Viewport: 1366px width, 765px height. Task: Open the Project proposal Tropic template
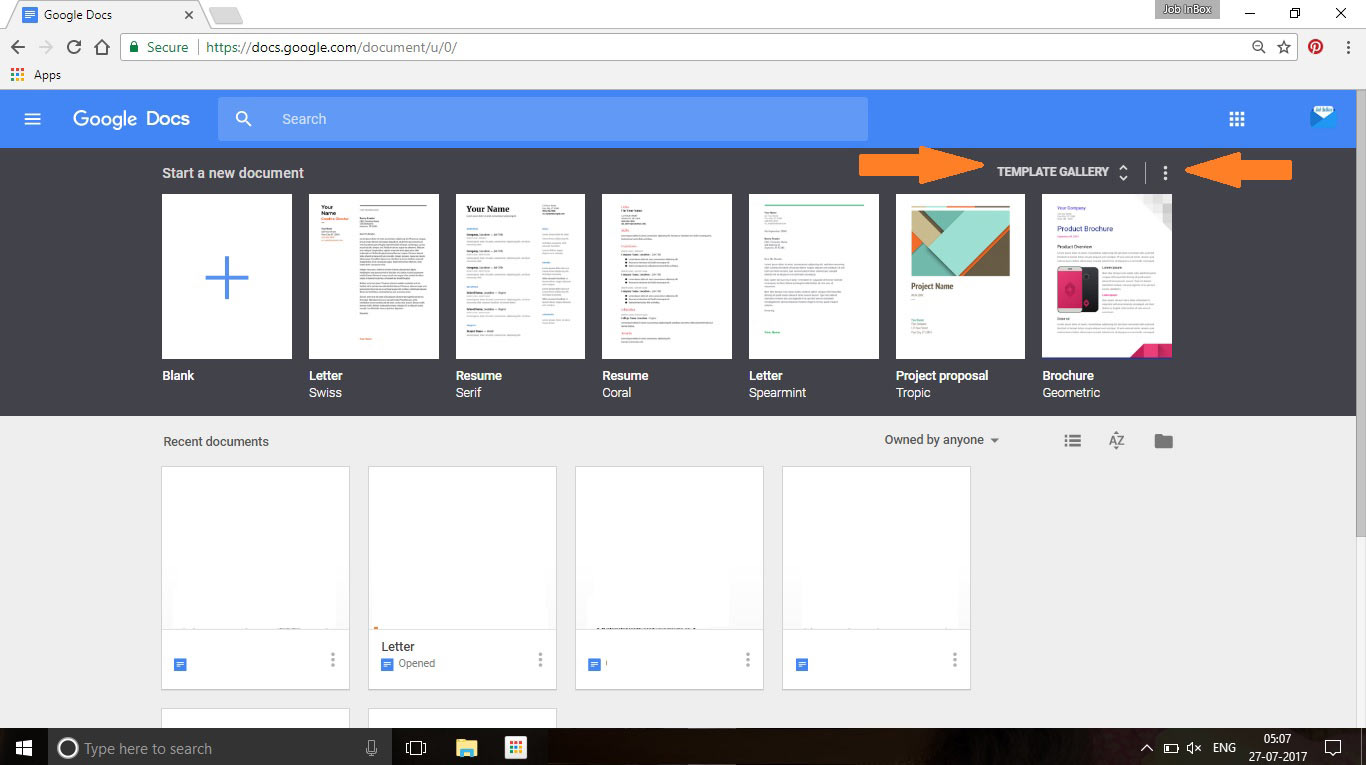(x=960, y=276)
